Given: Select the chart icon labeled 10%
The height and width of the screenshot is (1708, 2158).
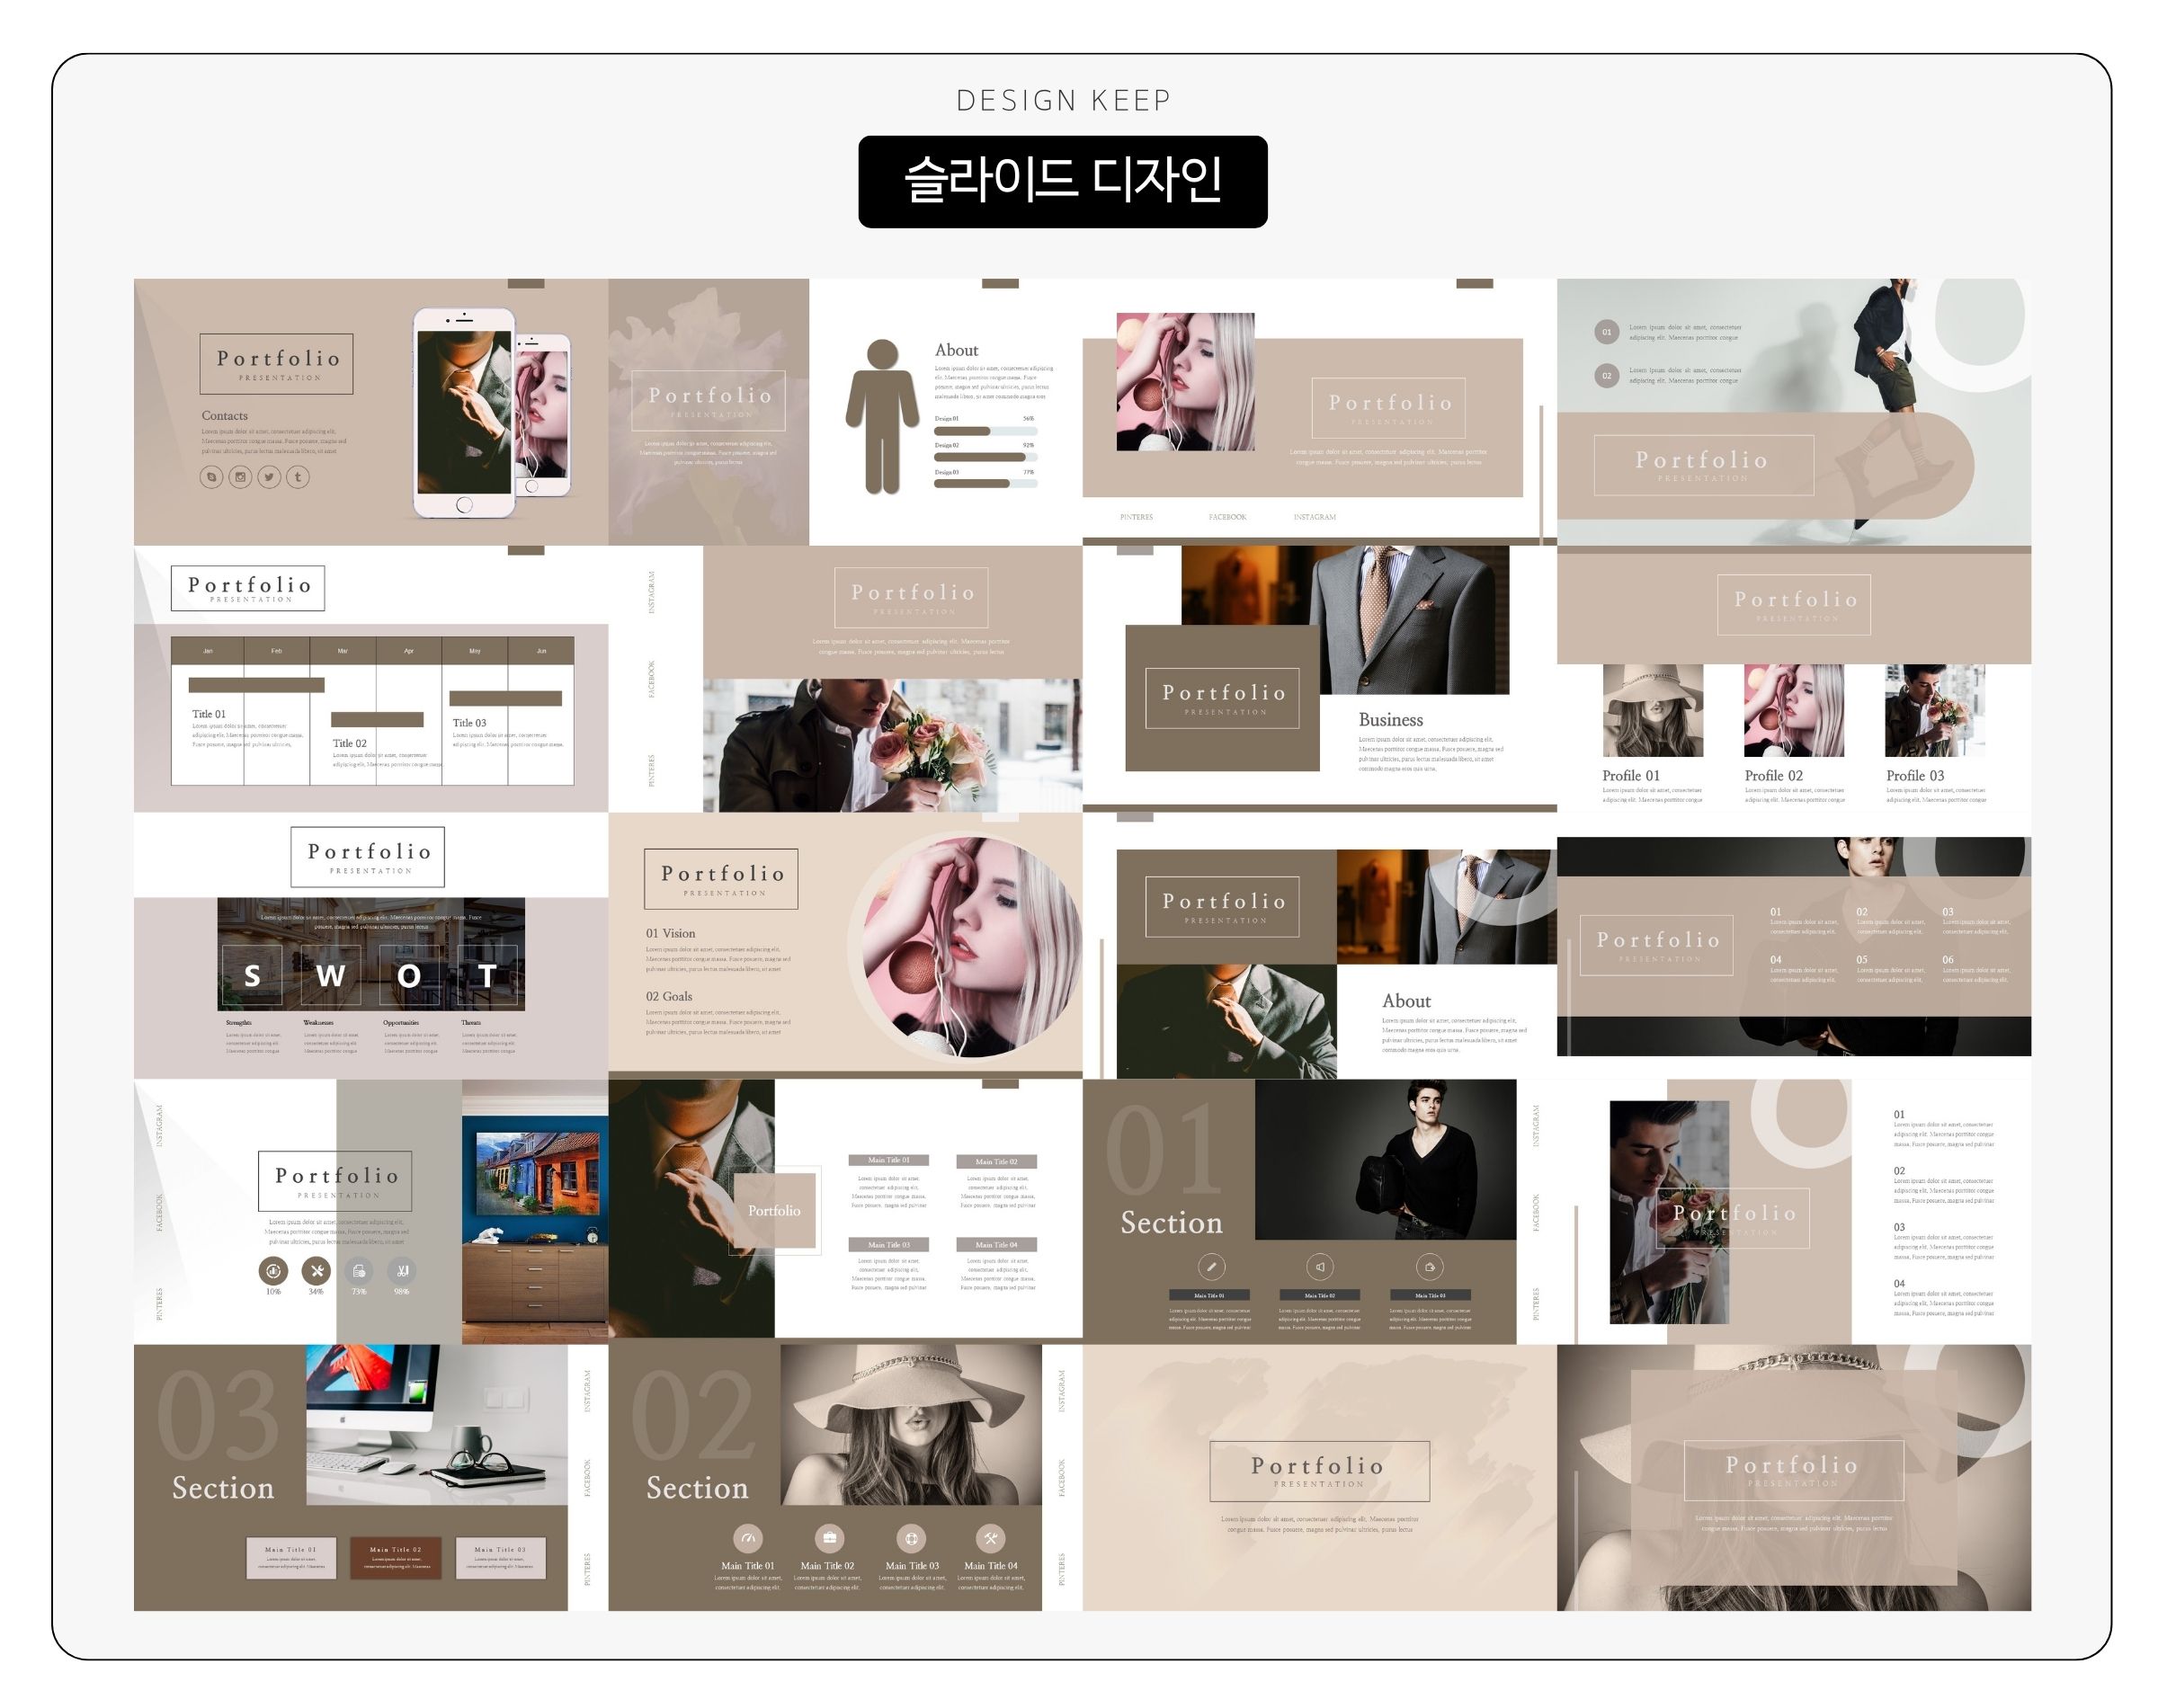Looking at the screenshot, I should 273,1271.
